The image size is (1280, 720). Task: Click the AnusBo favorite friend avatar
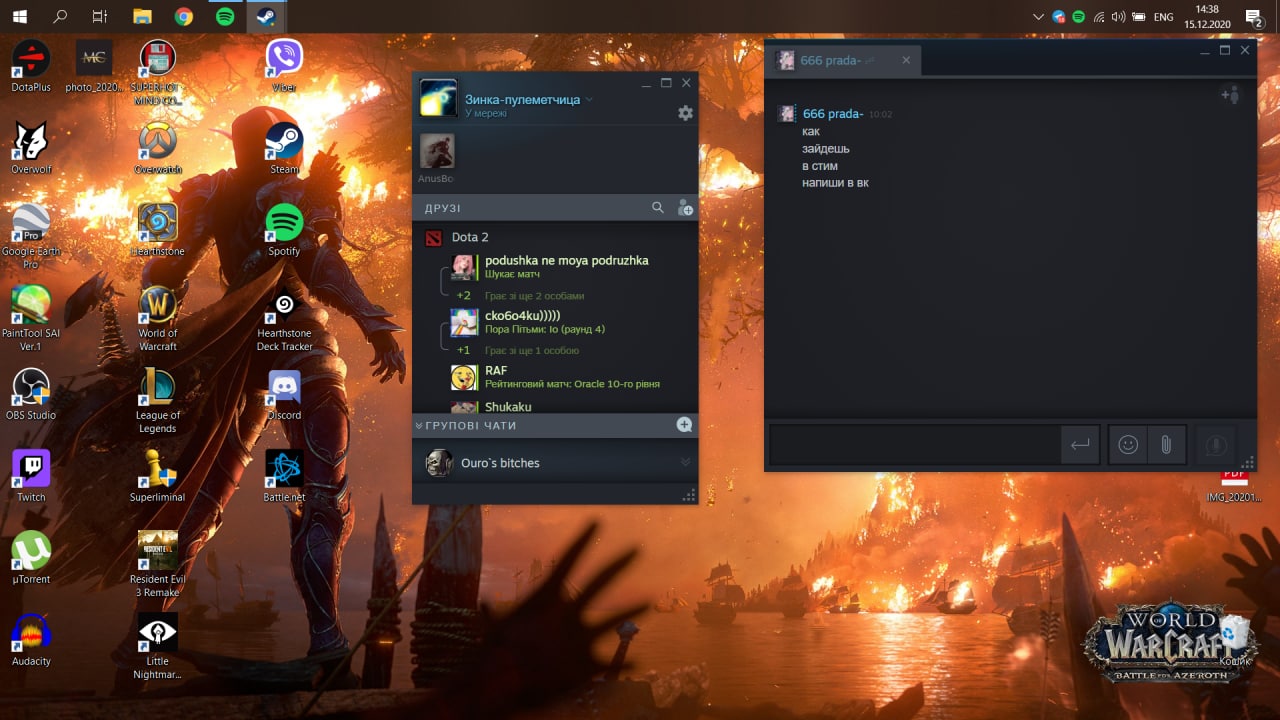(436, 151)
